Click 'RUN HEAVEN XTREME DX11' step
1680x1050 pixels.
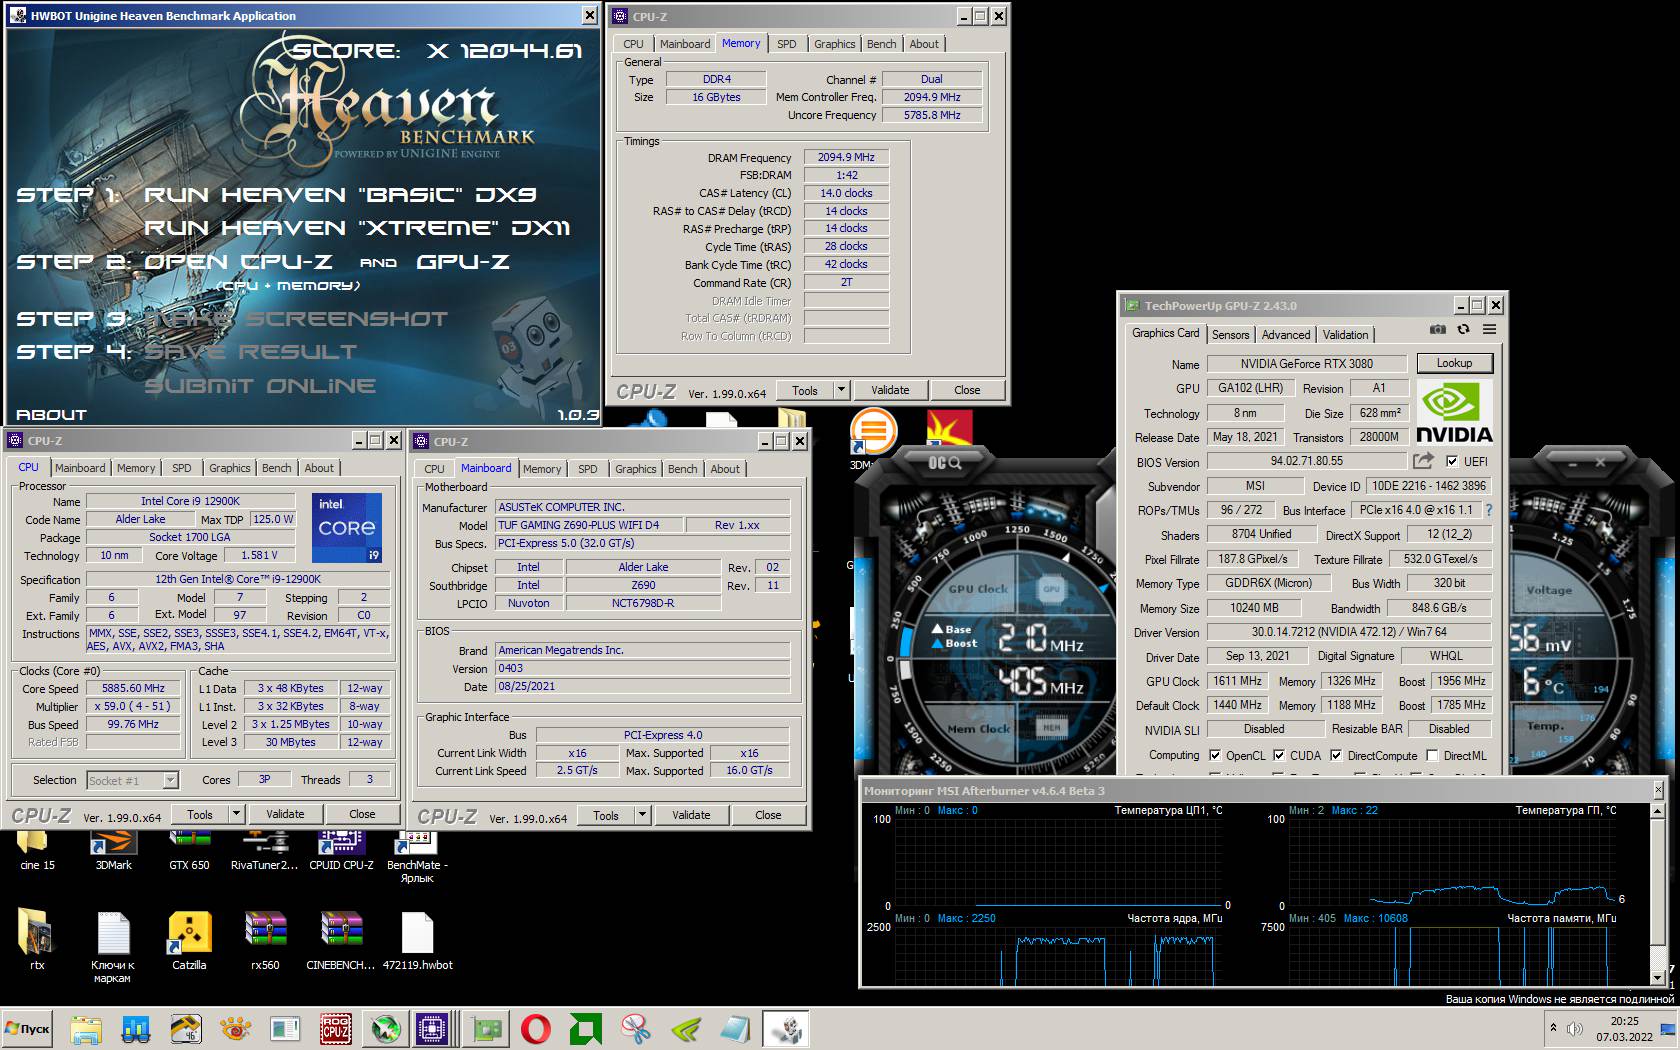[x=357, y=228]
